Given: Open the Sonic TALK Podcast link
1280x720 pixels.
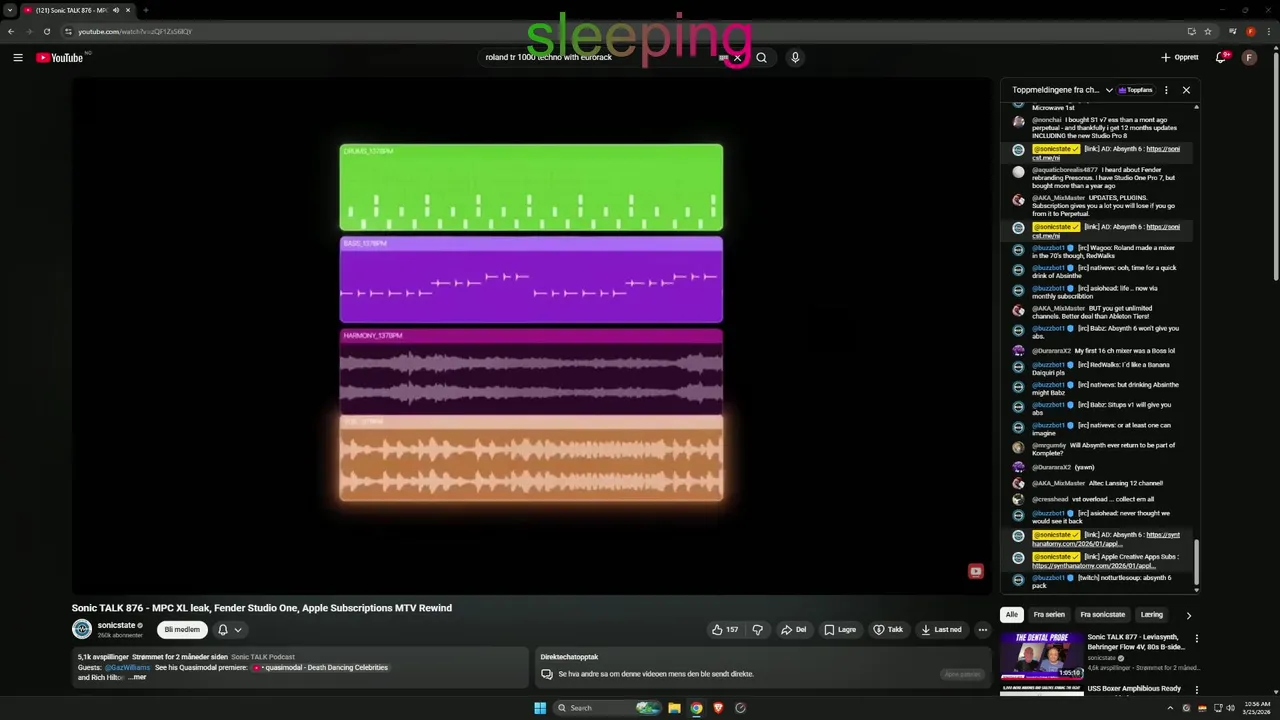Looking at the screenshot, I should (x=263, y=657).
